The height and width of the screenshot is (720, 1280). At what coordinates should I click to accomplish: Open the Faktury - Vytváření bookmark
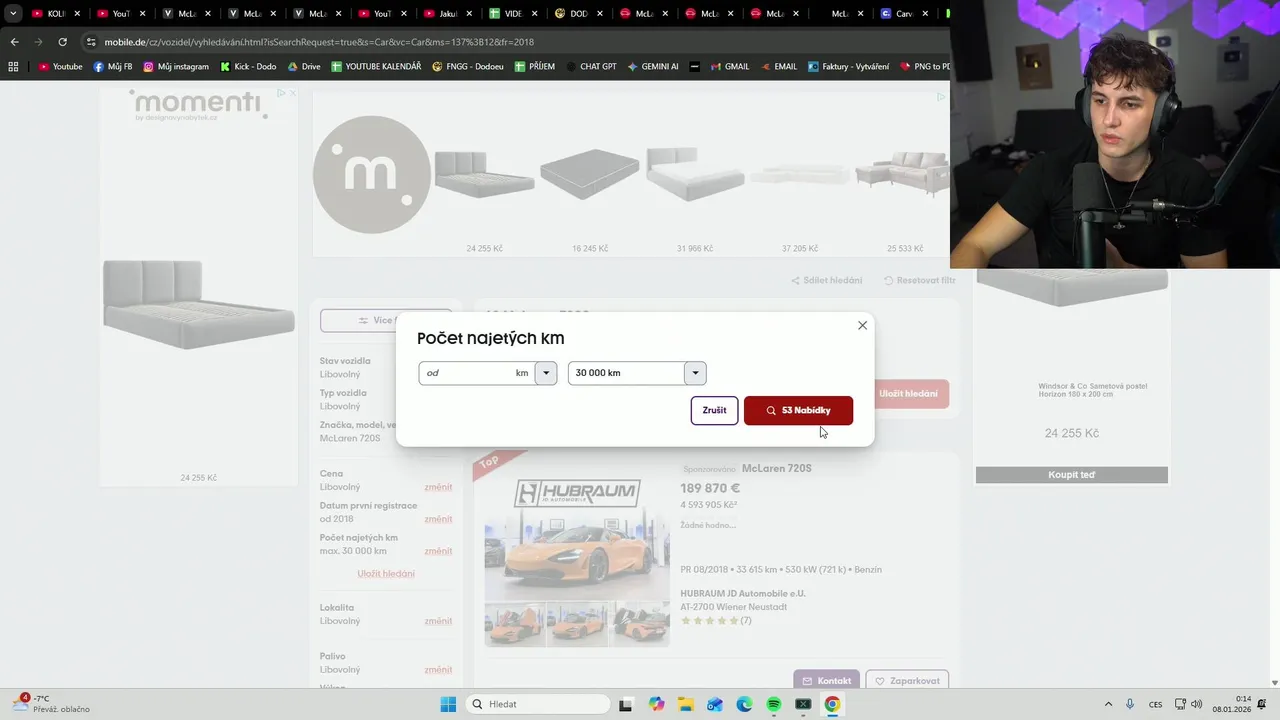pyautogui.click(x=847, y=66)
